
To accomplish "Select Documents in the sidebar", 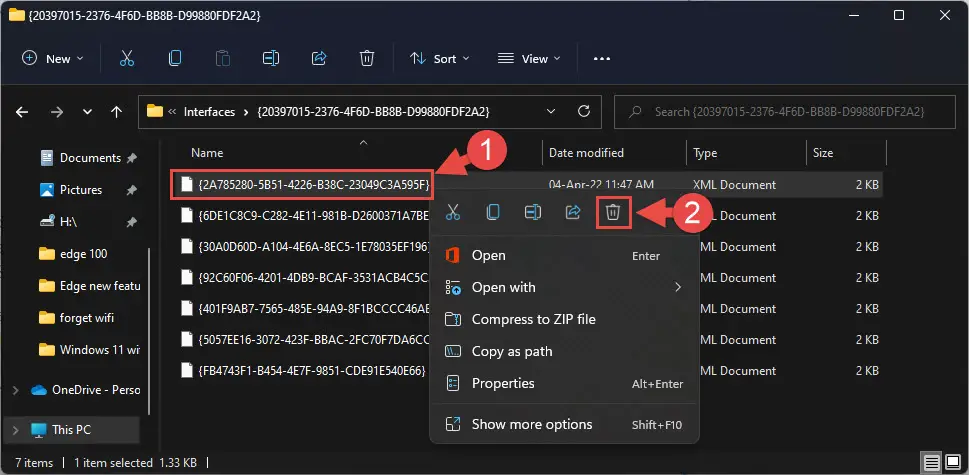I will [x=90, y=158].
